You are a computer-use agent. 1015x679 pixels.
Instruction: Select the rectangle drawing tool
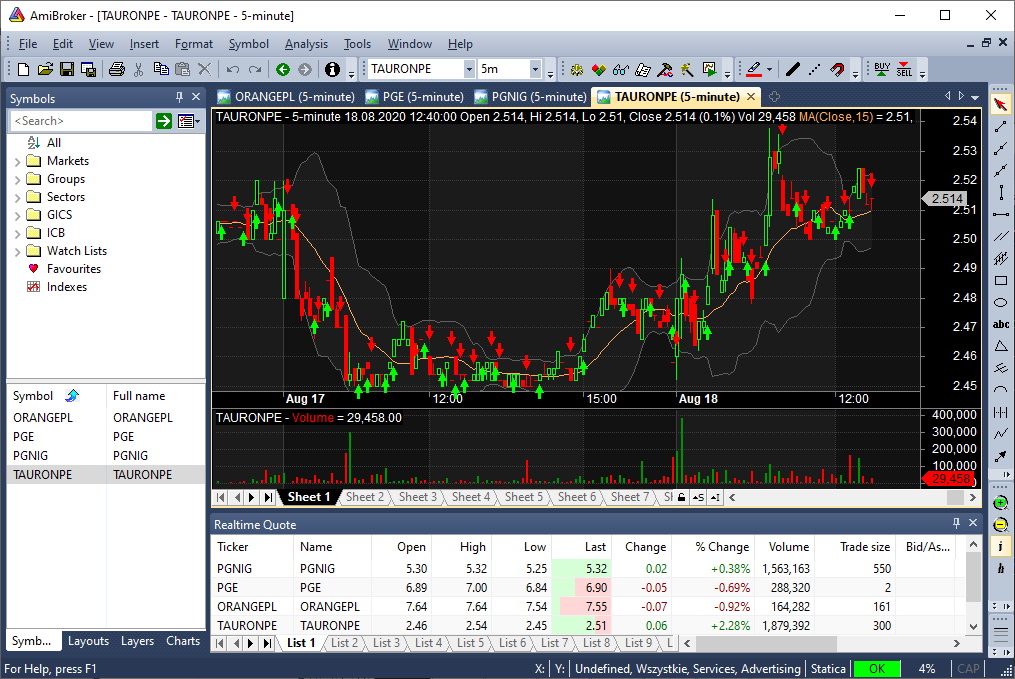1000,280
